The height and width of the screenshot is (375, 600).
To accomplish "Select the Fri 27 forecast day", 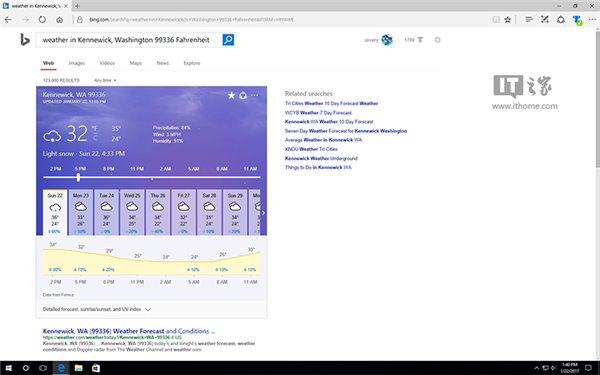I will click(x=183, y=212).
